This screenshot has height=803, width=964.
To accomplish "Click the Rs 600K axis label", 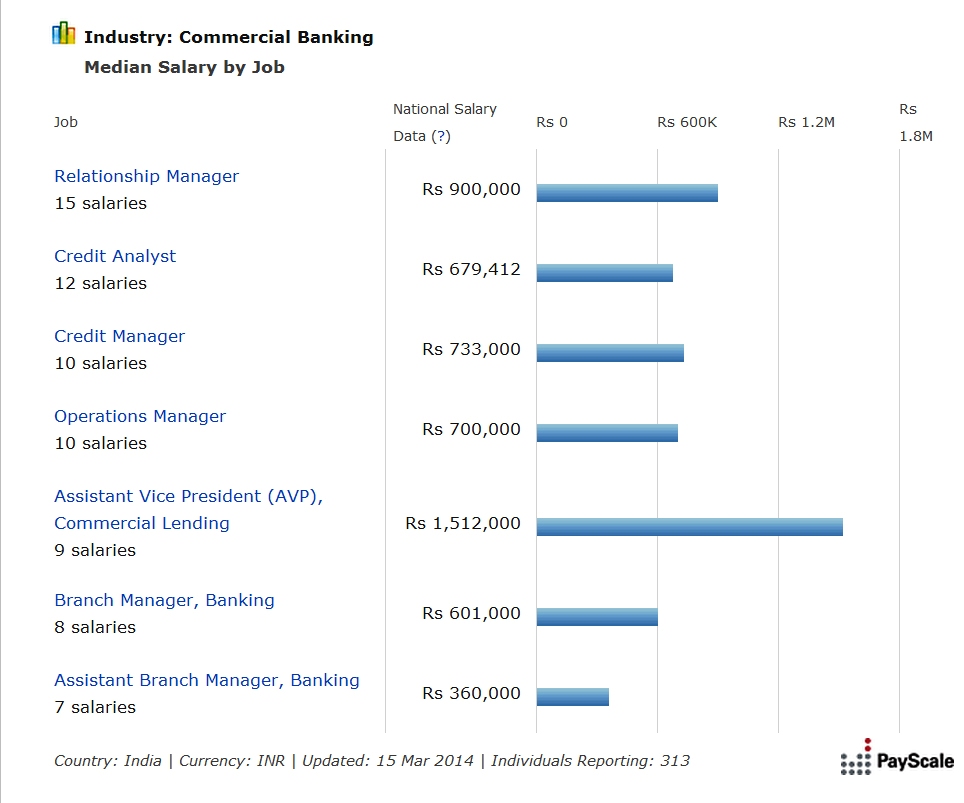I will click(687, 122).
